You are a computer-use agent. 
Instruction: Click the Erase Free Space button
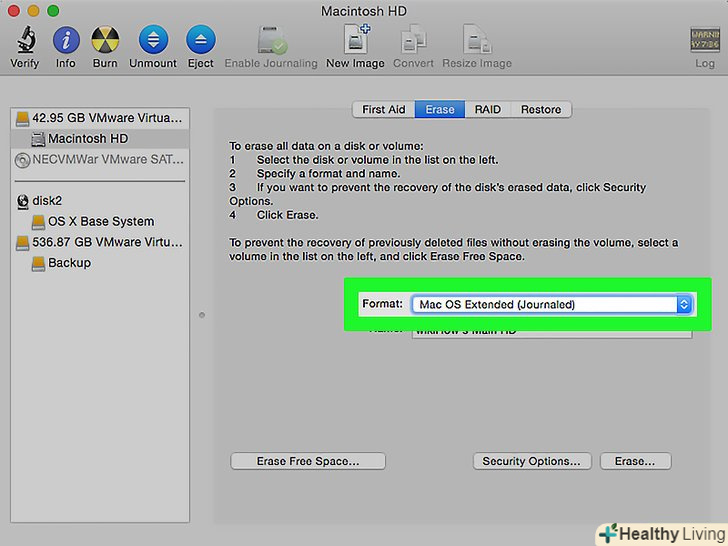tap(308, 461)
